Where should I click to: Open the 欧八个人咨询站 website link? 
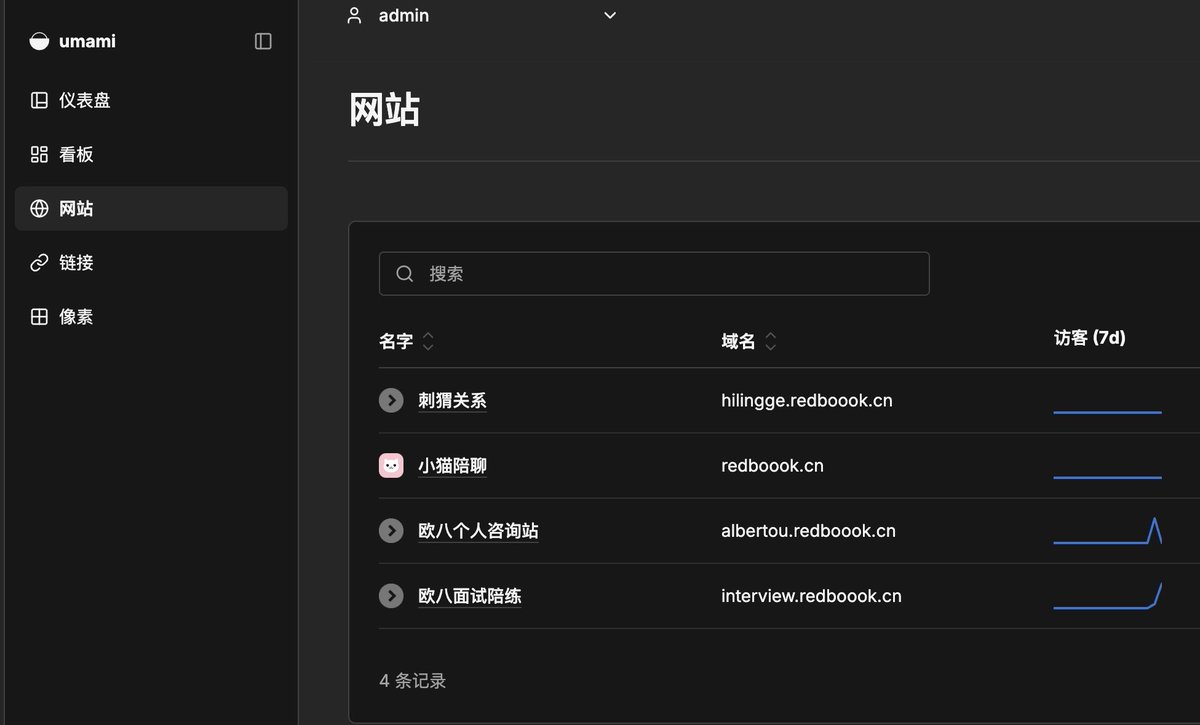click(478, 531)
